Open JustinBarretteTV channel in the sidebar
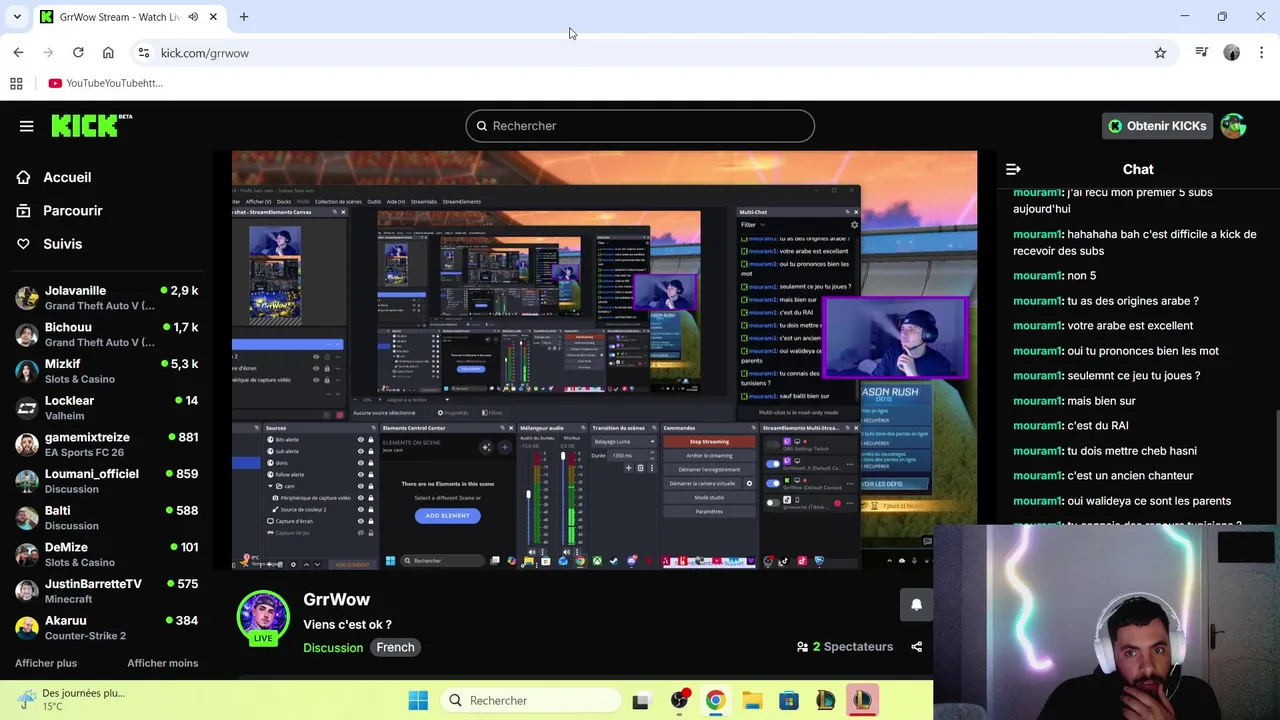This screenshot has height=720, width=1280. point(107,591)
